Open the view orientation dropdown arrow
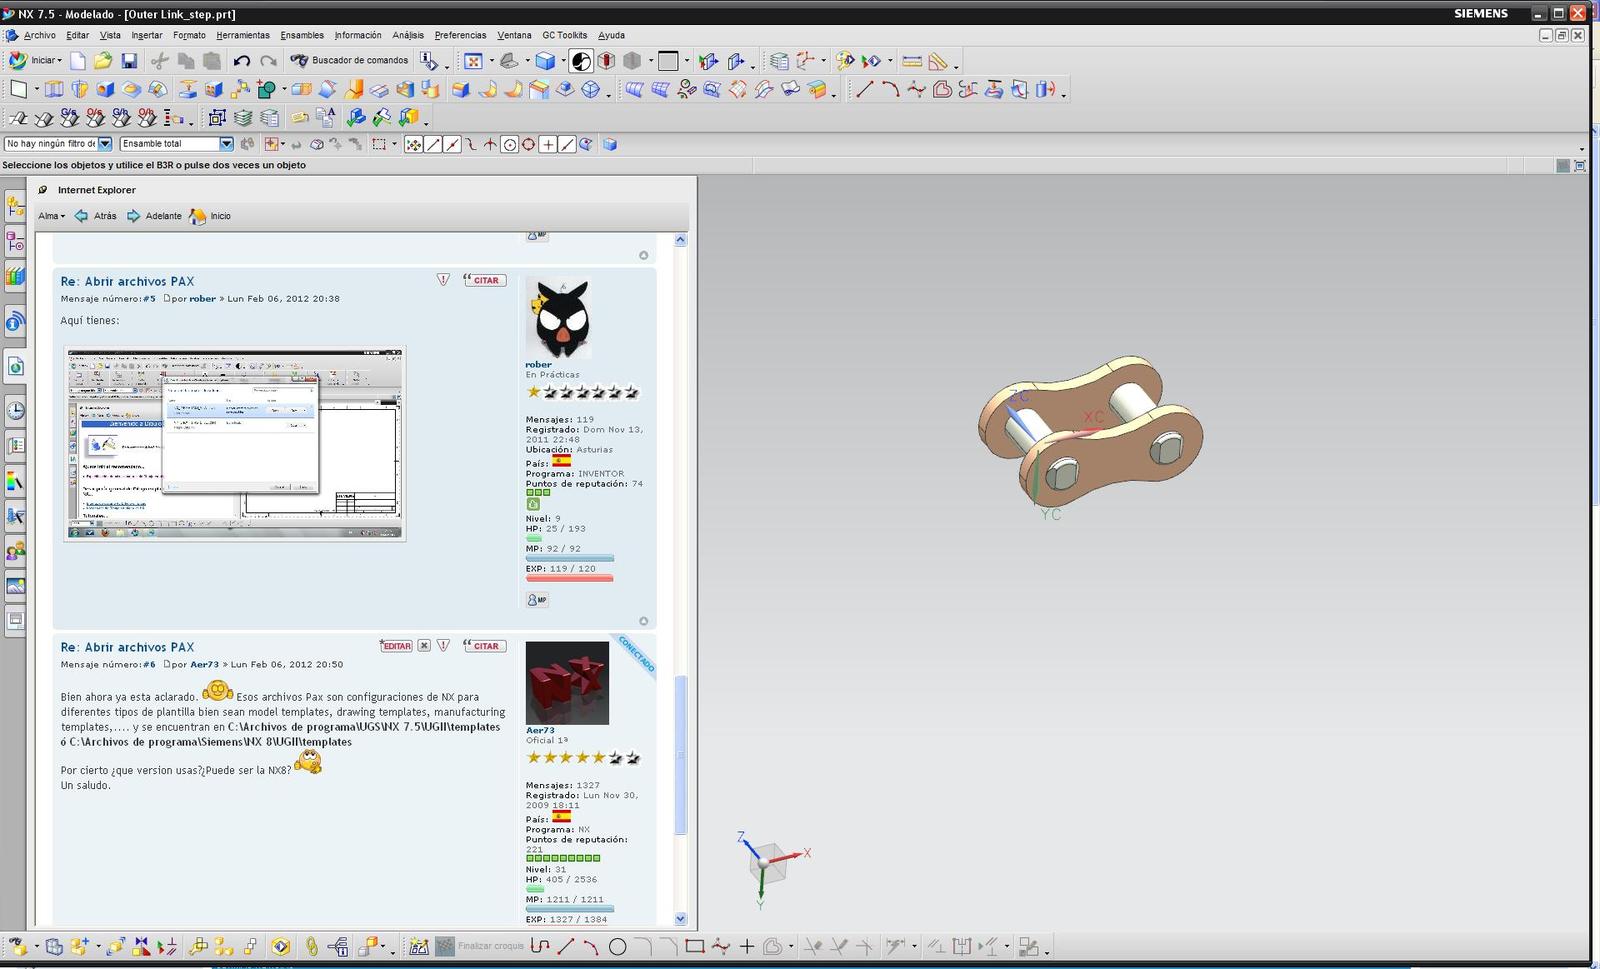1600x969 pixels. [527, 61]
